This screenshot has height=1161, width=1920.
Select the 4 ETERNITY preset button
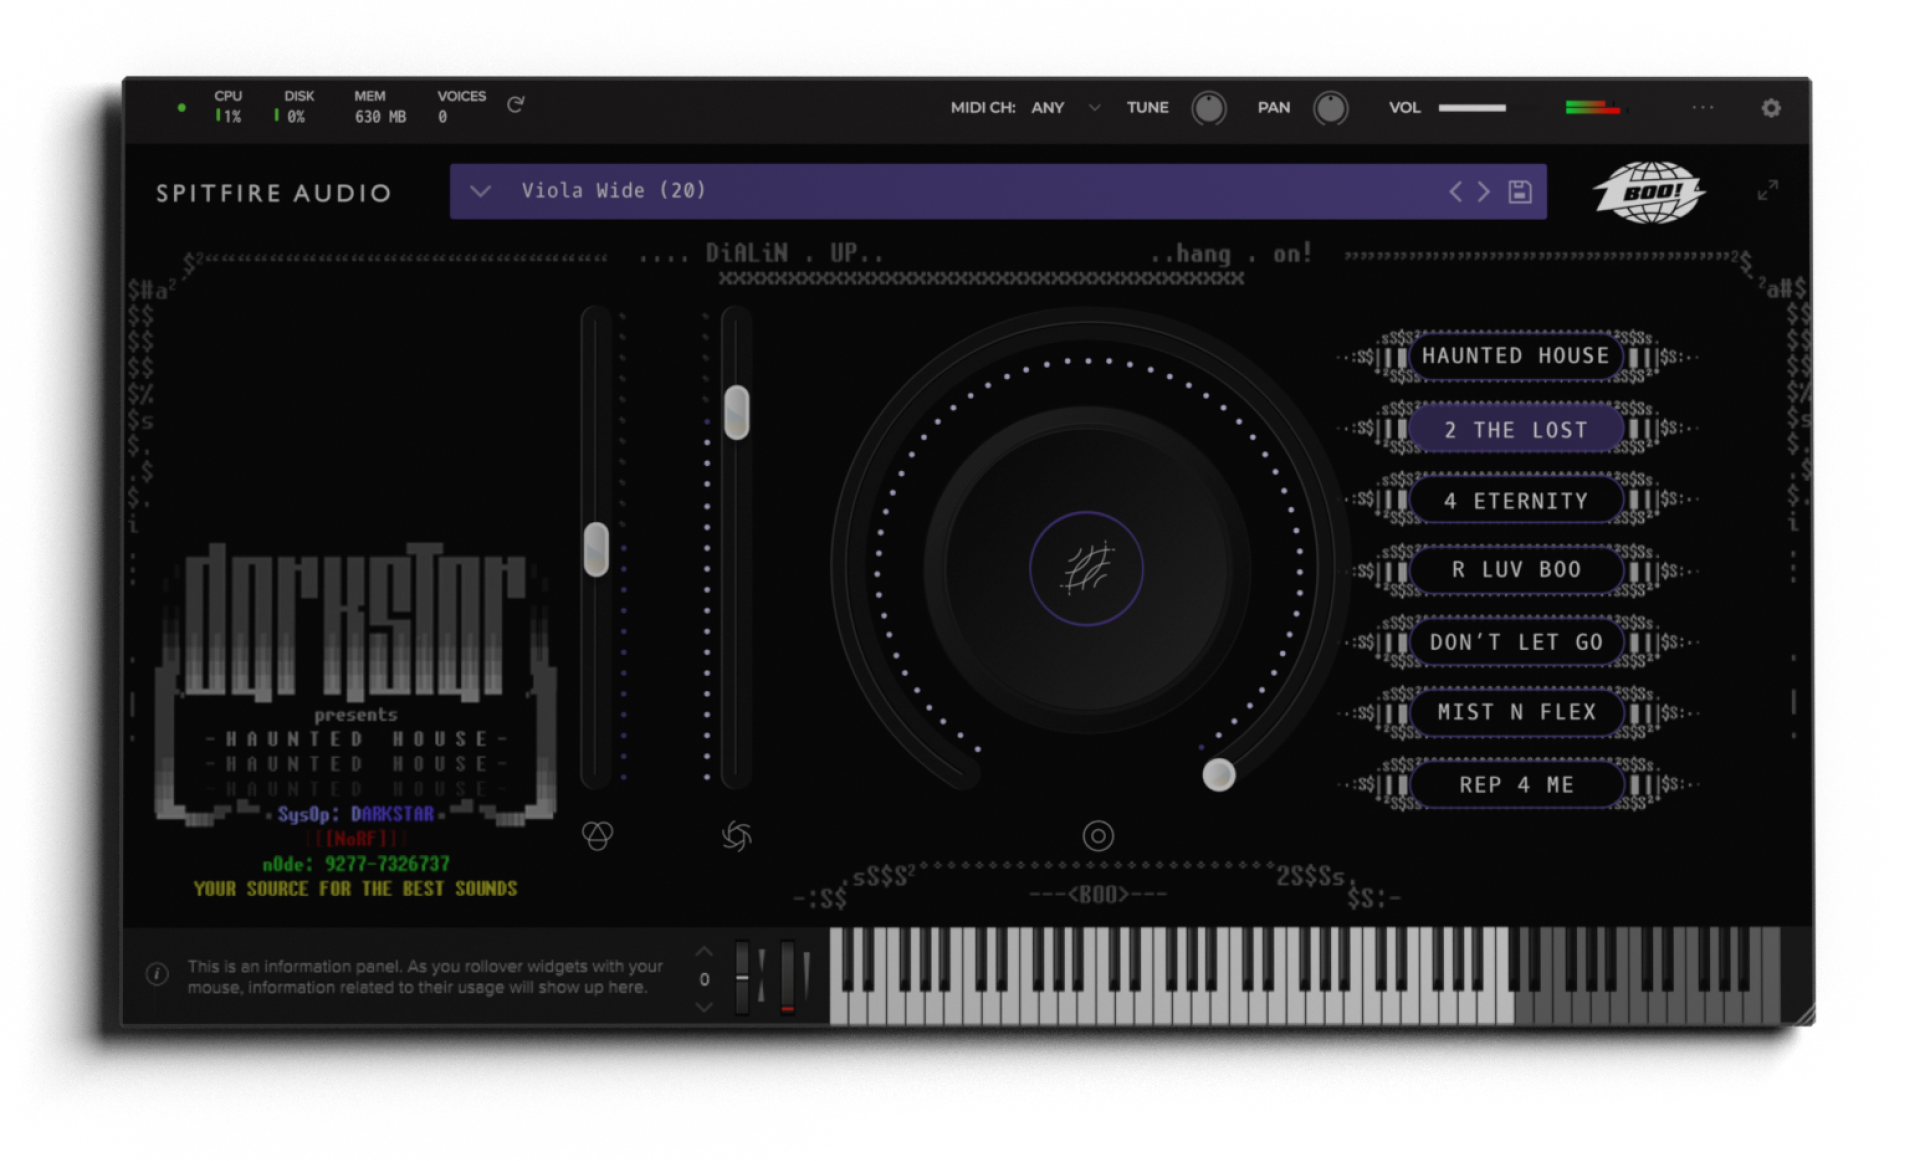tap(1515, 501)
